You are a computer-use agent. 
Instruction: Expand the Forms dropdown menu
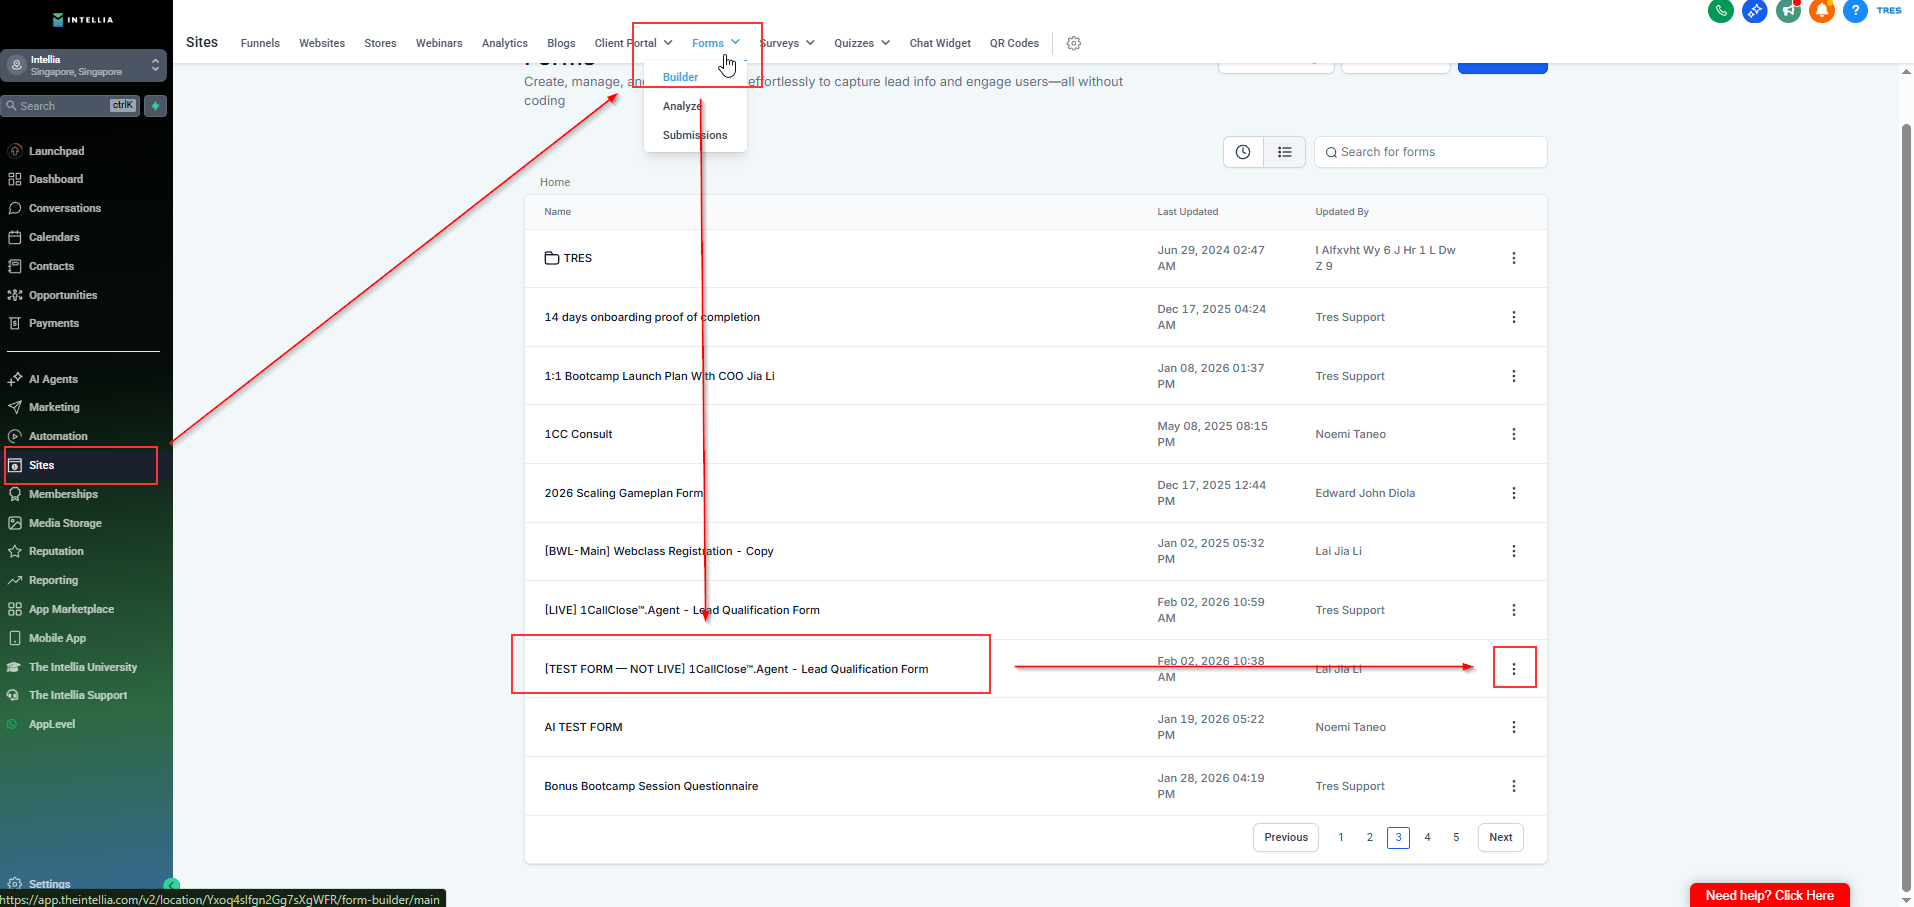716,43
